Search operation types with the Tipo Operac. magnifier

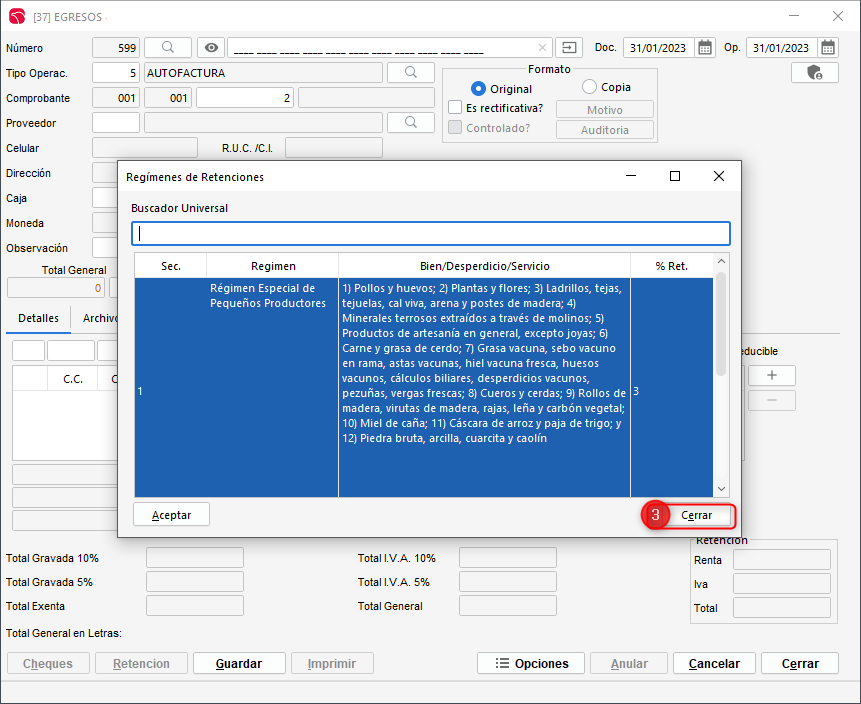[410, 73]
